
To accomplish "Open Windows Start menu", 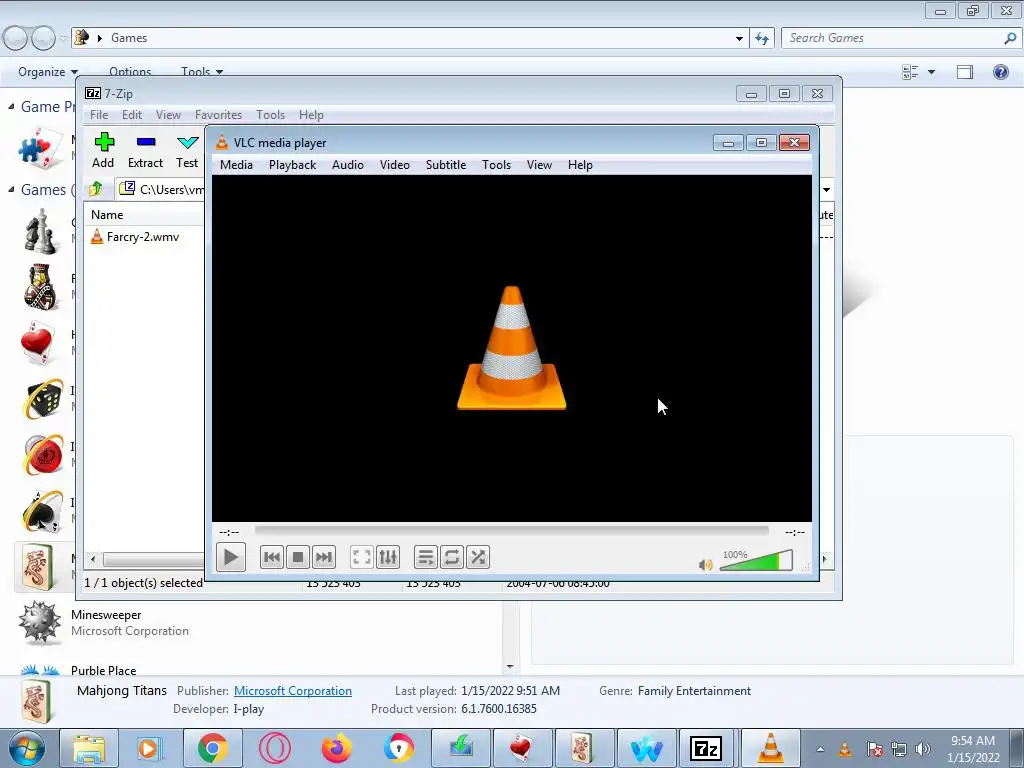I will pyautogui.click(x=25, y=748).
